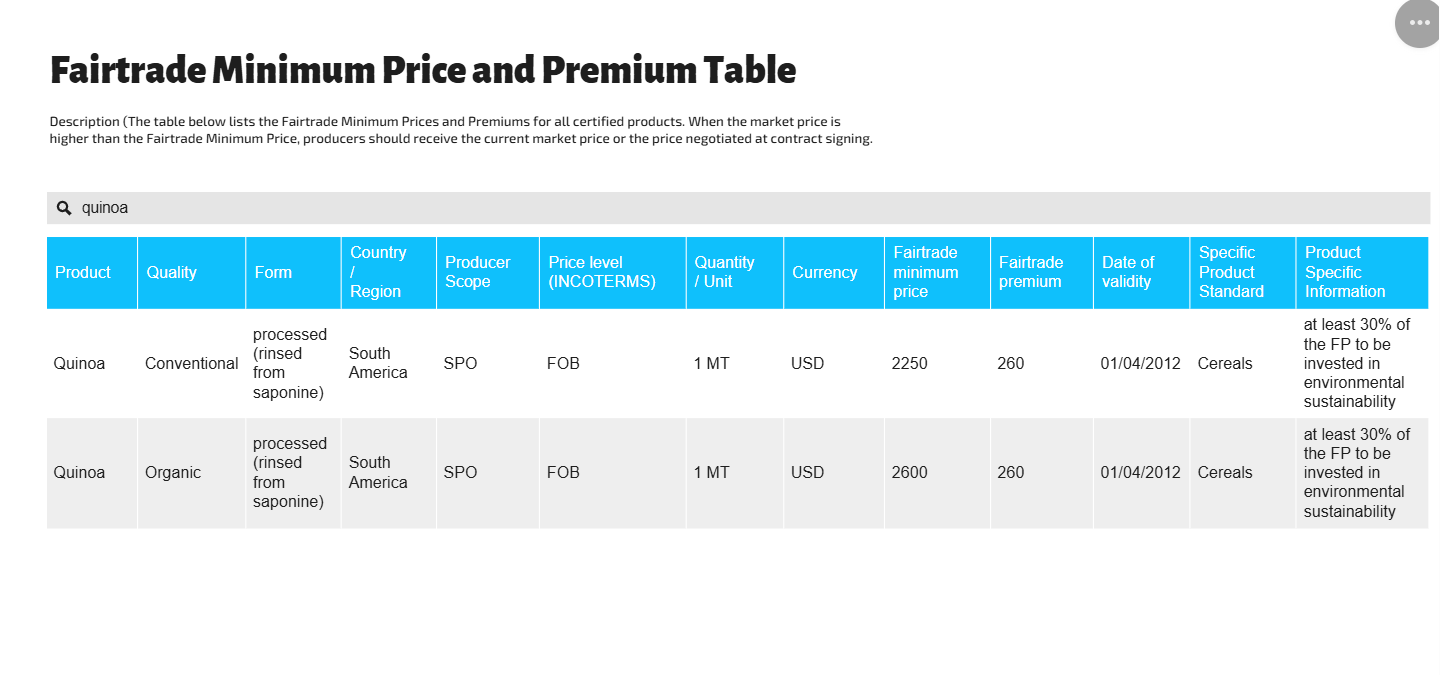The height and width of the screenshot is (675, 1440).
Task: Click the Price level (INCOTERMS) header
Action: [x=602, y=272]
